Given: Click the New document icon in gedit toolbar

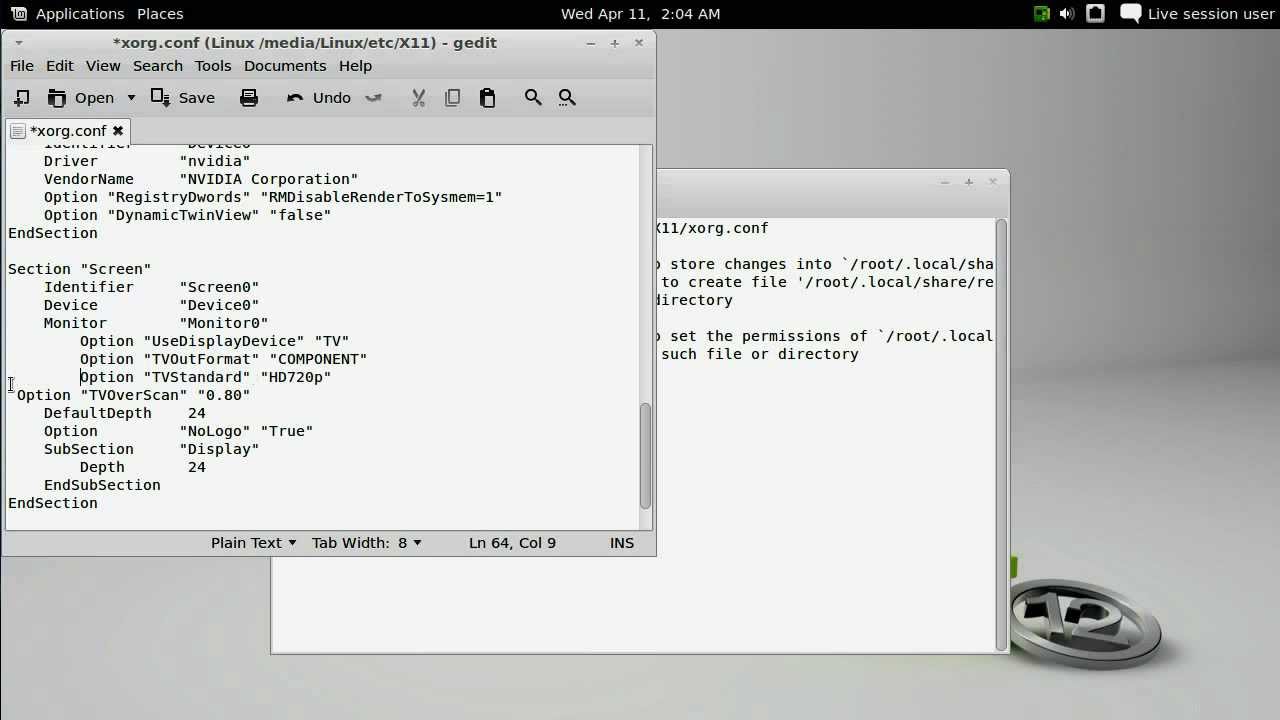Looking at the screenshot, I should (x=22, y=97).
